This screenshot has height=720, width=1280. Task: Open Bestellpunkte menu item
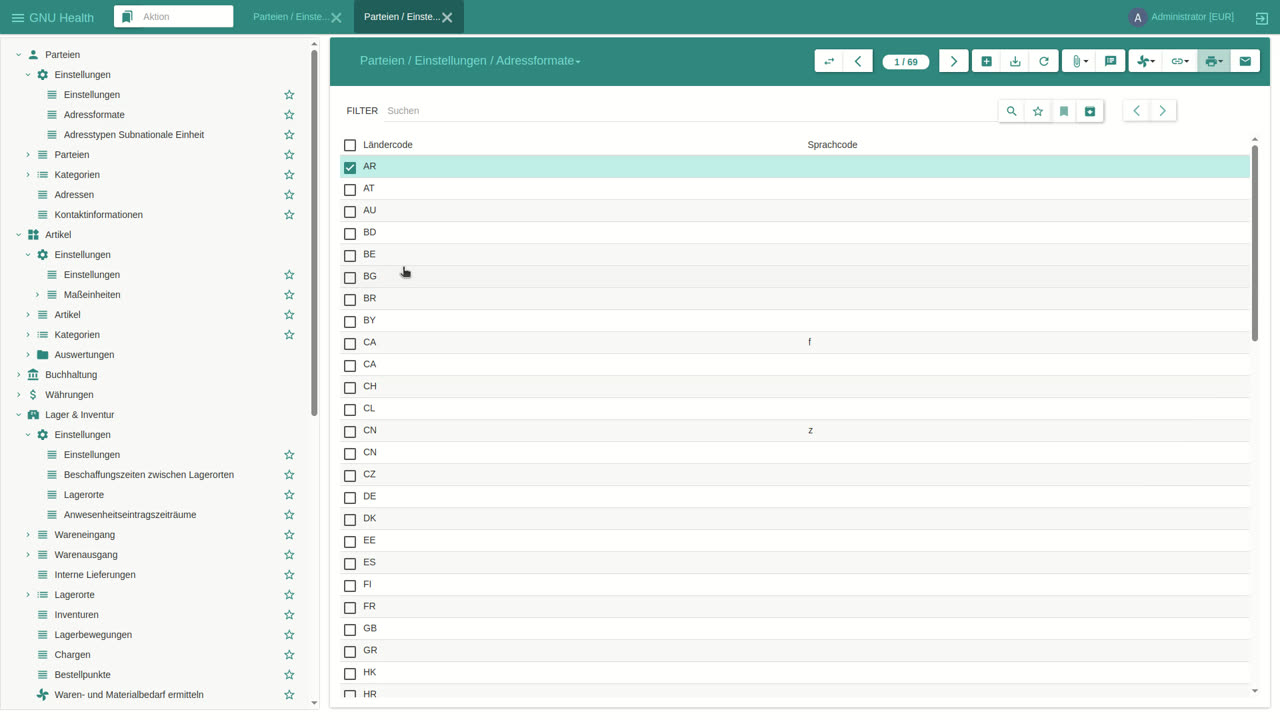82,675
